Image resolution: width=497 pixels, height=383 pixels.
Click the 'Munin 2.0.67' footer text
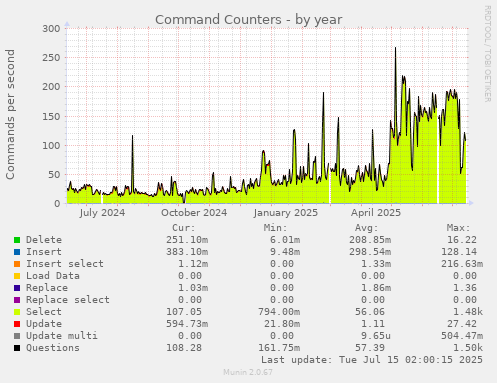tap(248, 372)
